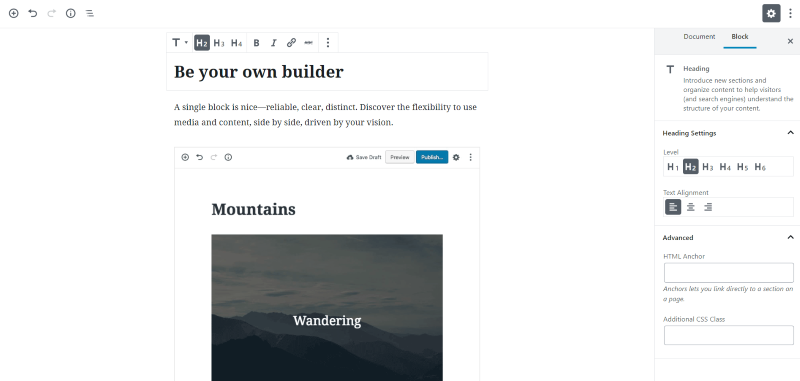Open the block more options menu
The width and height of the screenshot is (800, 381).
click(x=328, y=43)
